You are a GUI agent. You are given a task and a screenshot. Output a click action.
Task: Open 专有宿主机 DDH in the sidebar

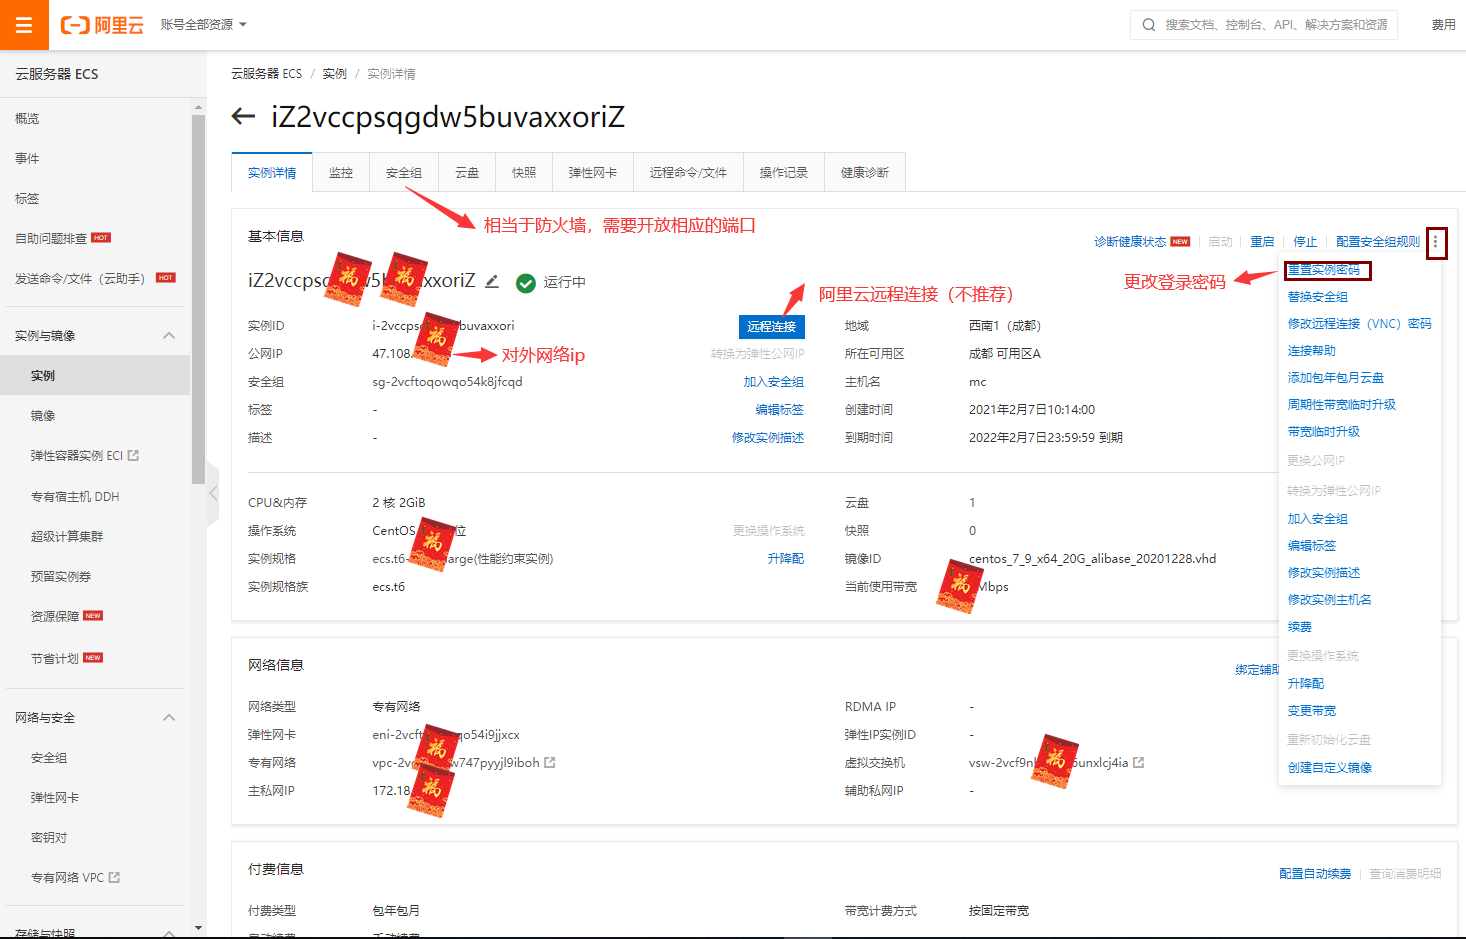pos(75,496)
